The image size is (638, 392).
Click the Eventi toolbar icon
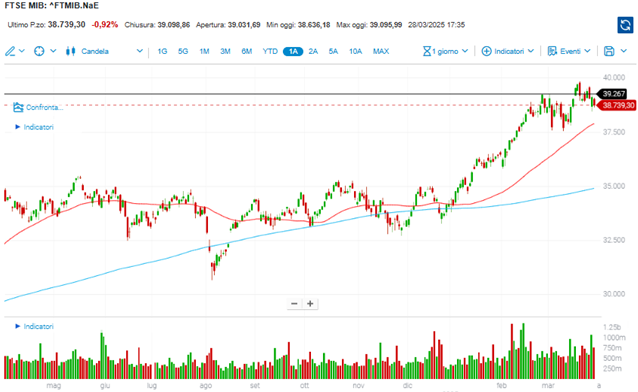click(552, 51)
